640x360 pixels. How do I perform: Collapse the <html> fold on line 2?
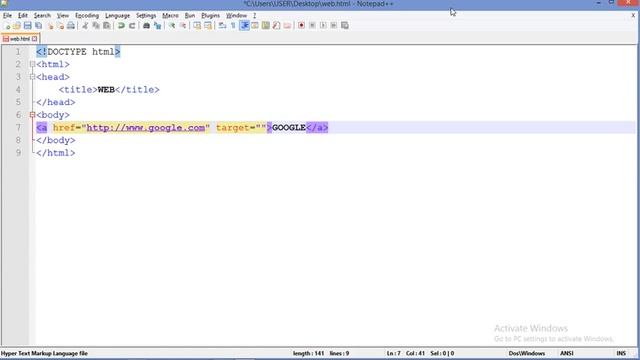(32, 64)
